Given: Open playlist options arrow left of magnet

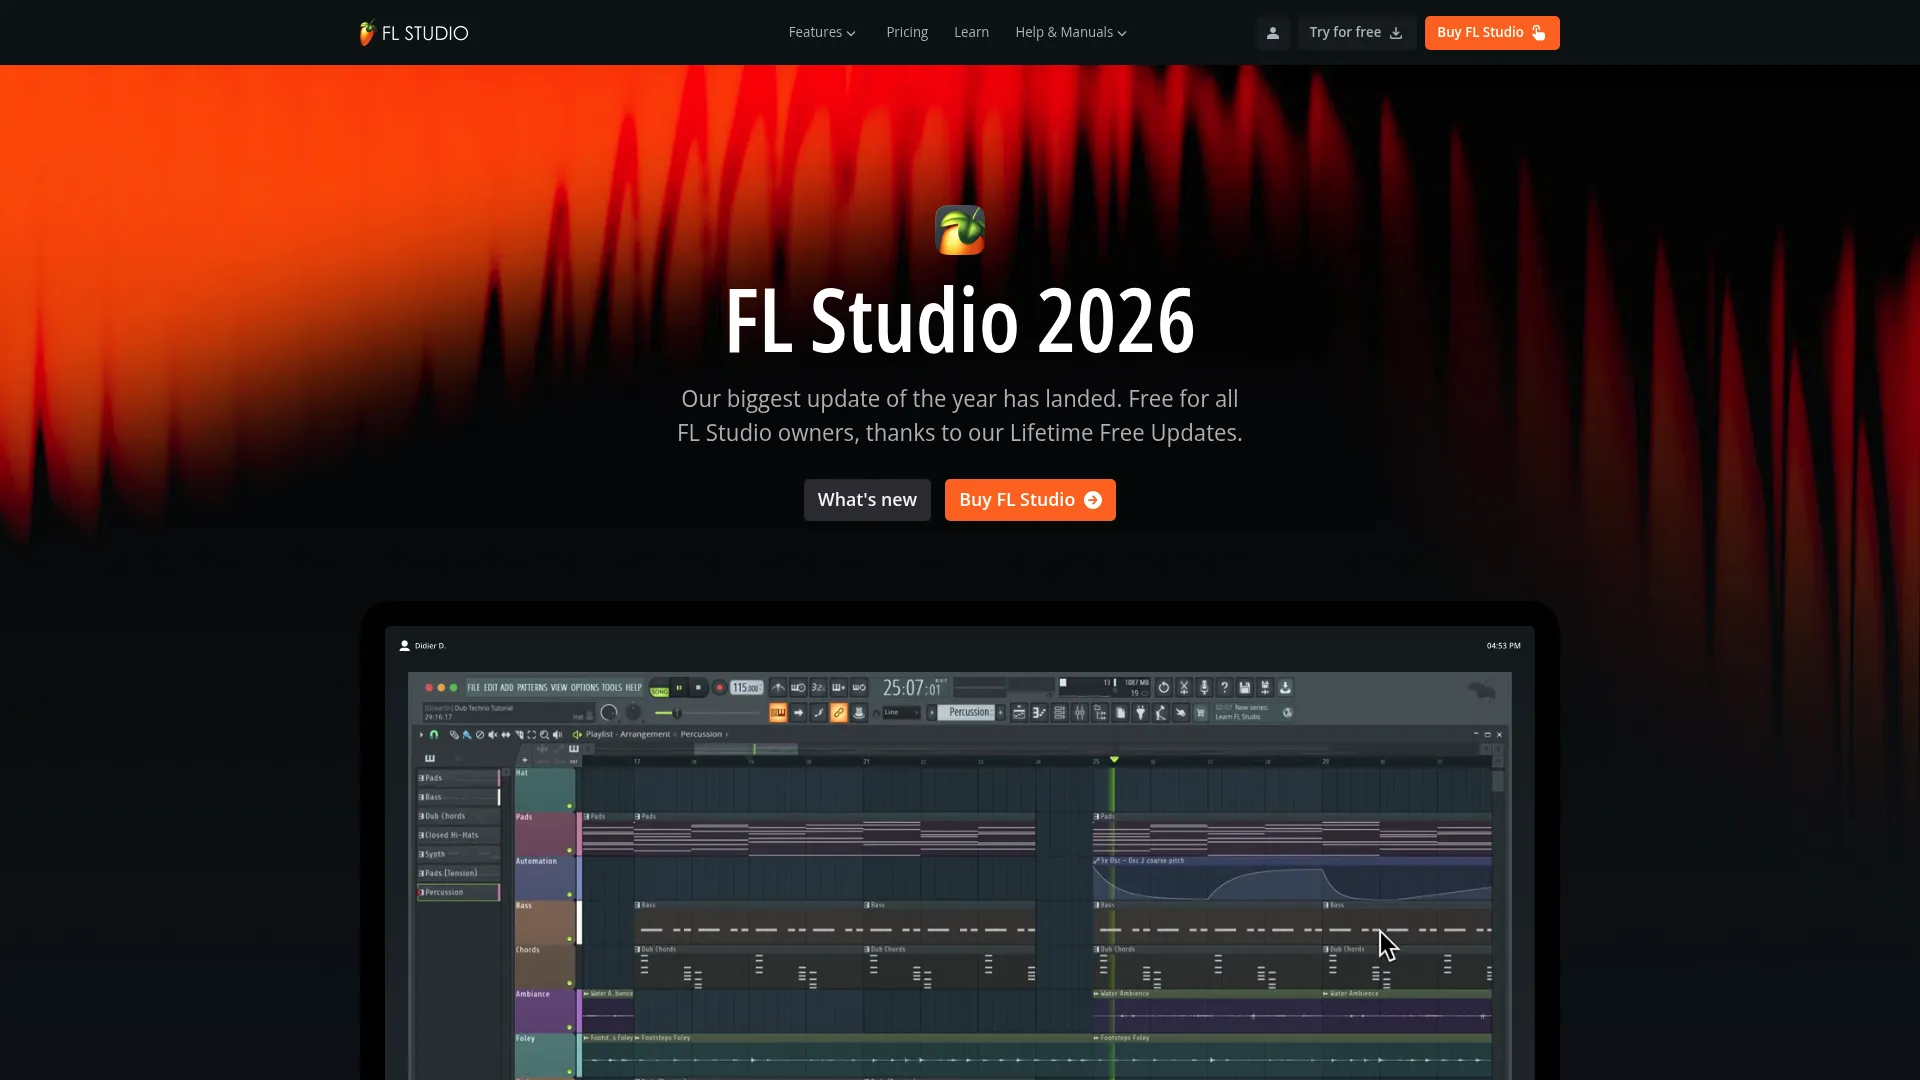Looking at the screenshot, I should pyautogui.click(x=421, y=734).
